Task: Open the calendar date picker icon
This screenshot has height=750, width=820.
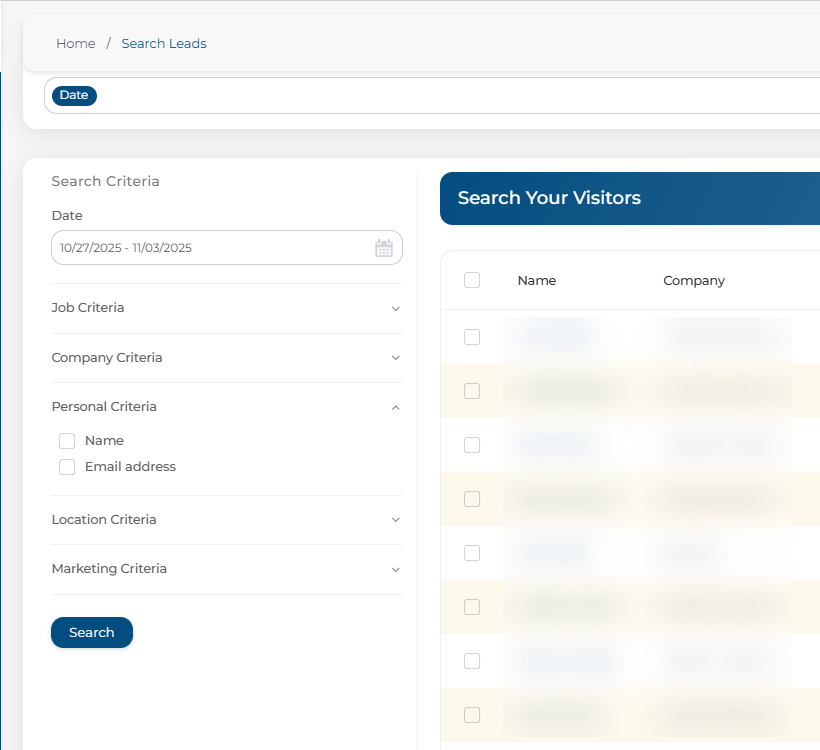Action: [x=384, y=248]
